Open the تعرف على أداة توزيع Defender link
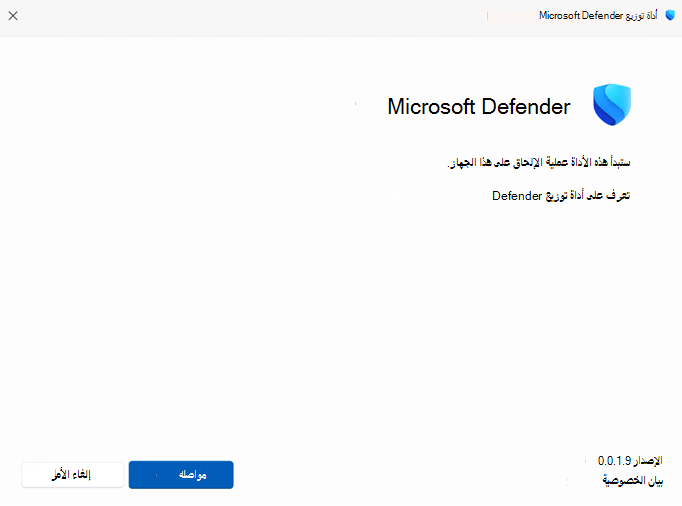The height and width of the screenshot is (506, 682). (x=561, y=196)
